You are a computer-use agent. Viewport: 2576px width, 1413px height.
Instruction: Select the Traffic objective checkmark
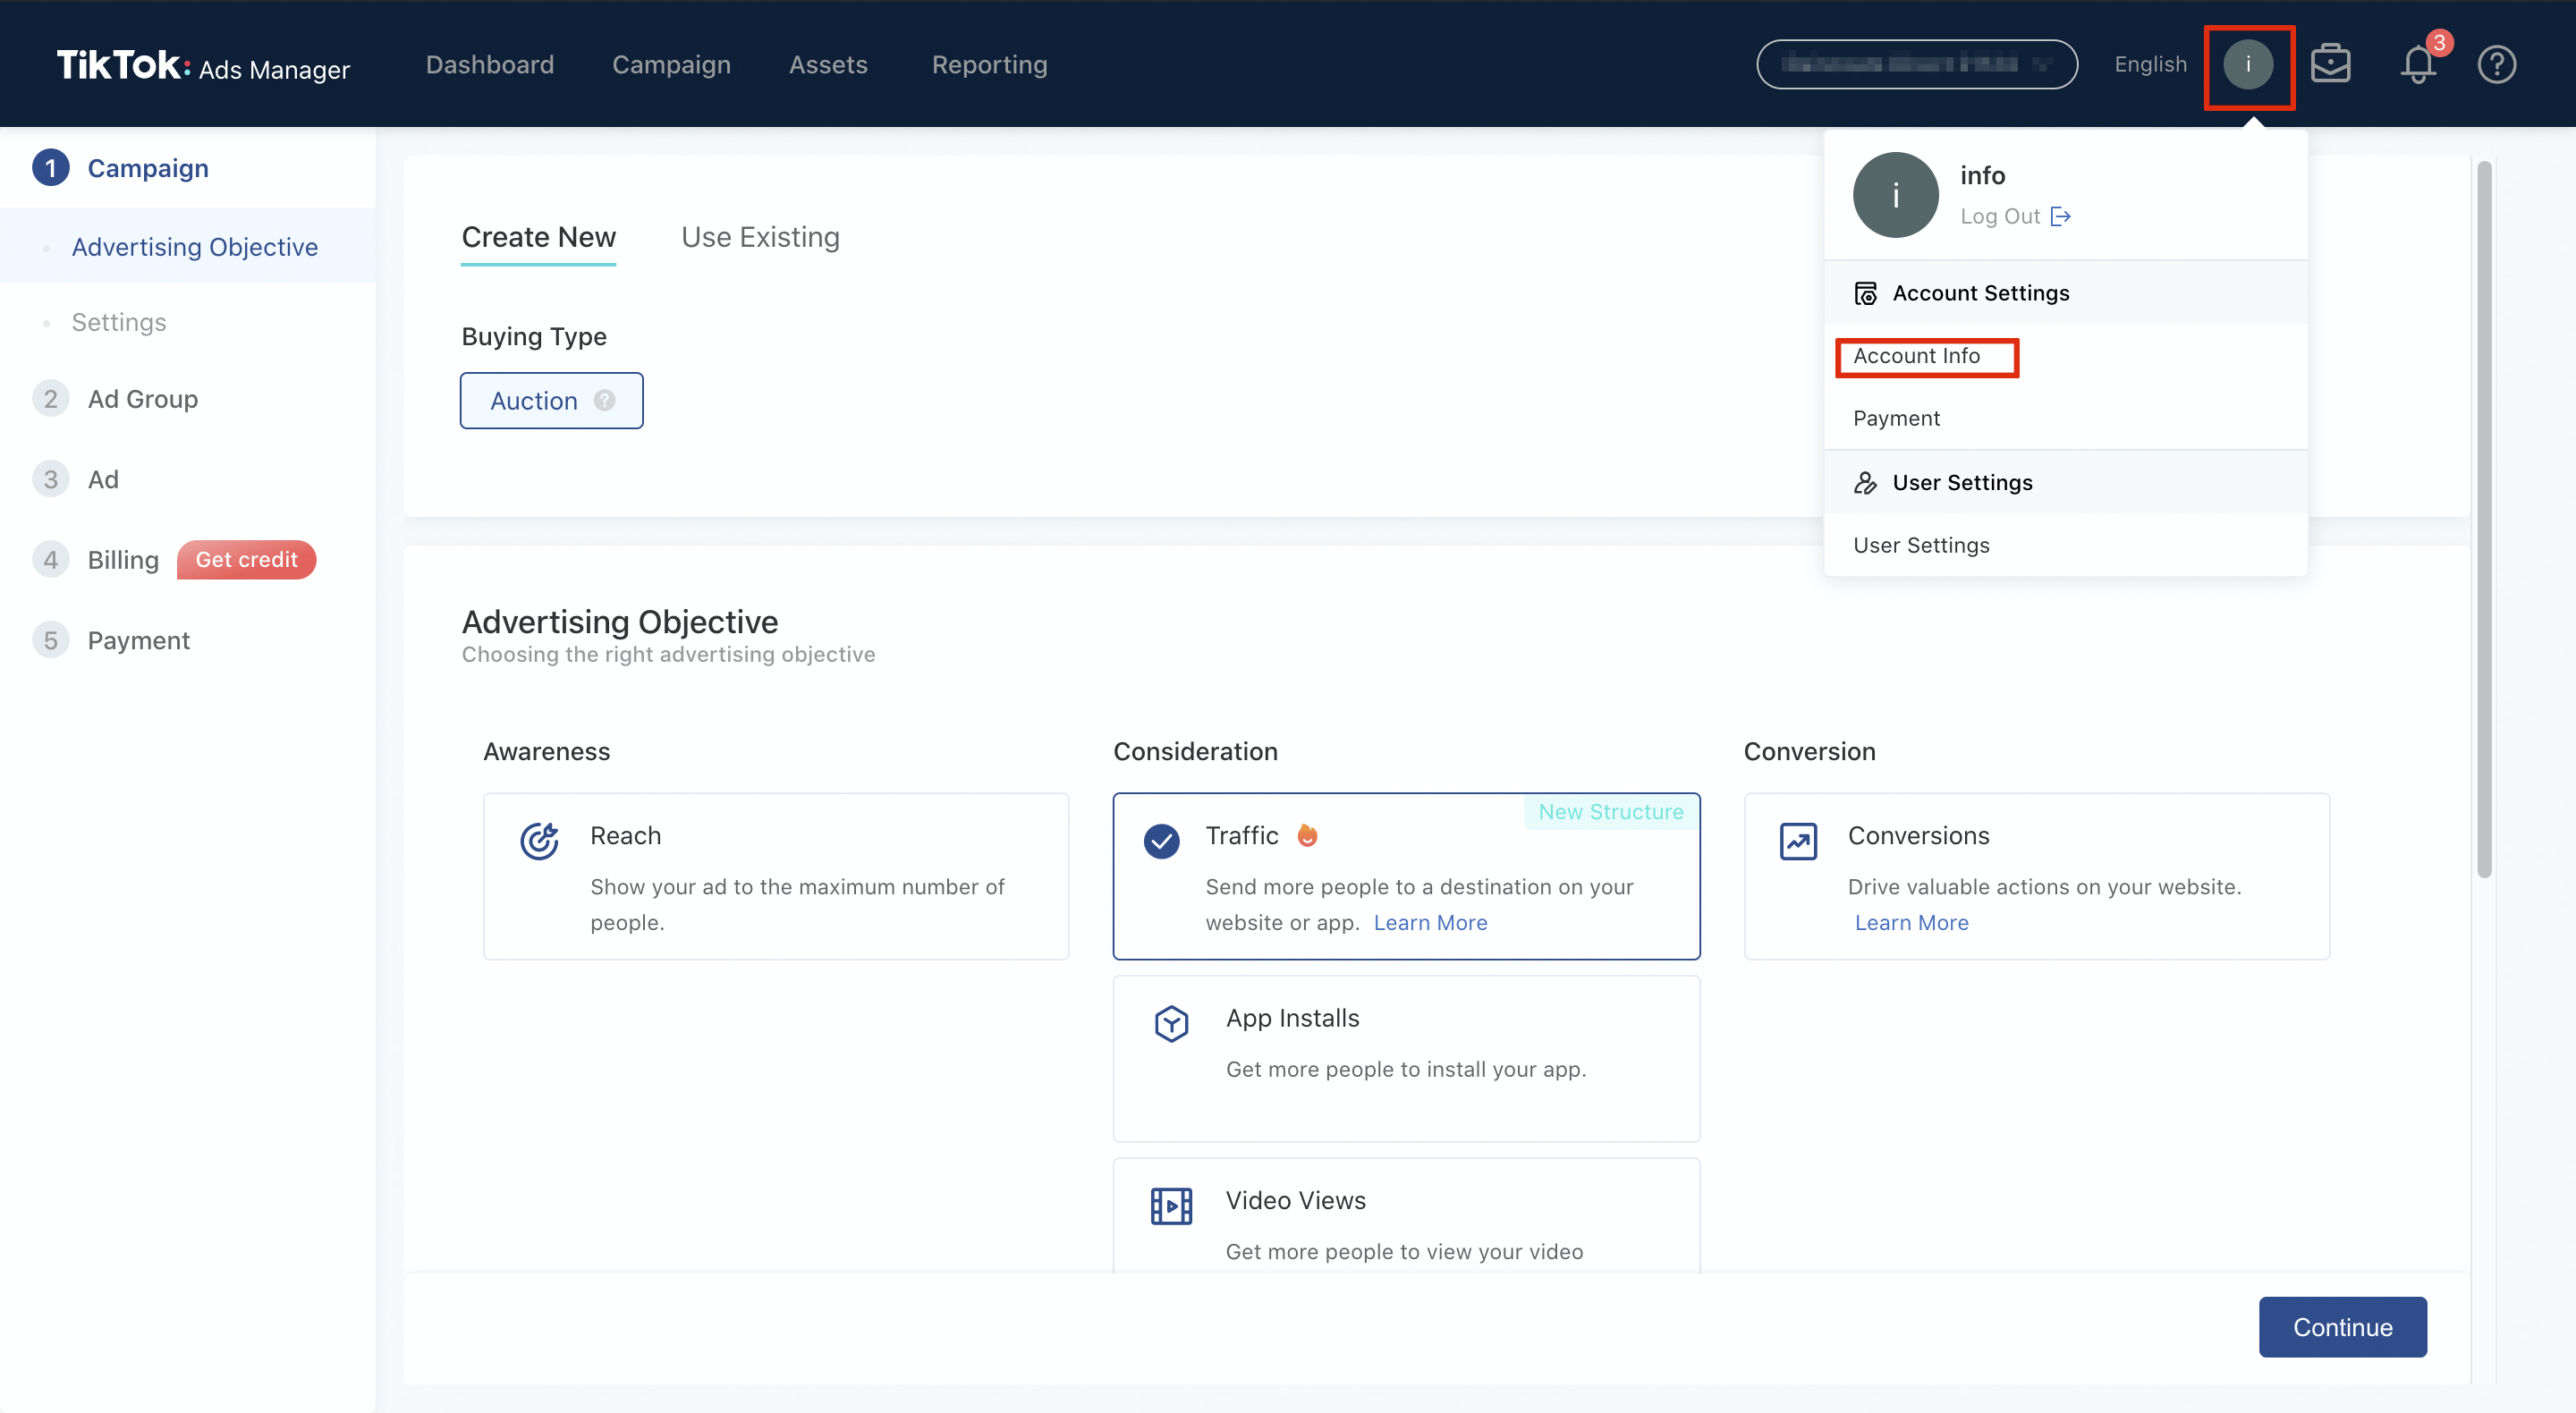[x=1161, y=841]
